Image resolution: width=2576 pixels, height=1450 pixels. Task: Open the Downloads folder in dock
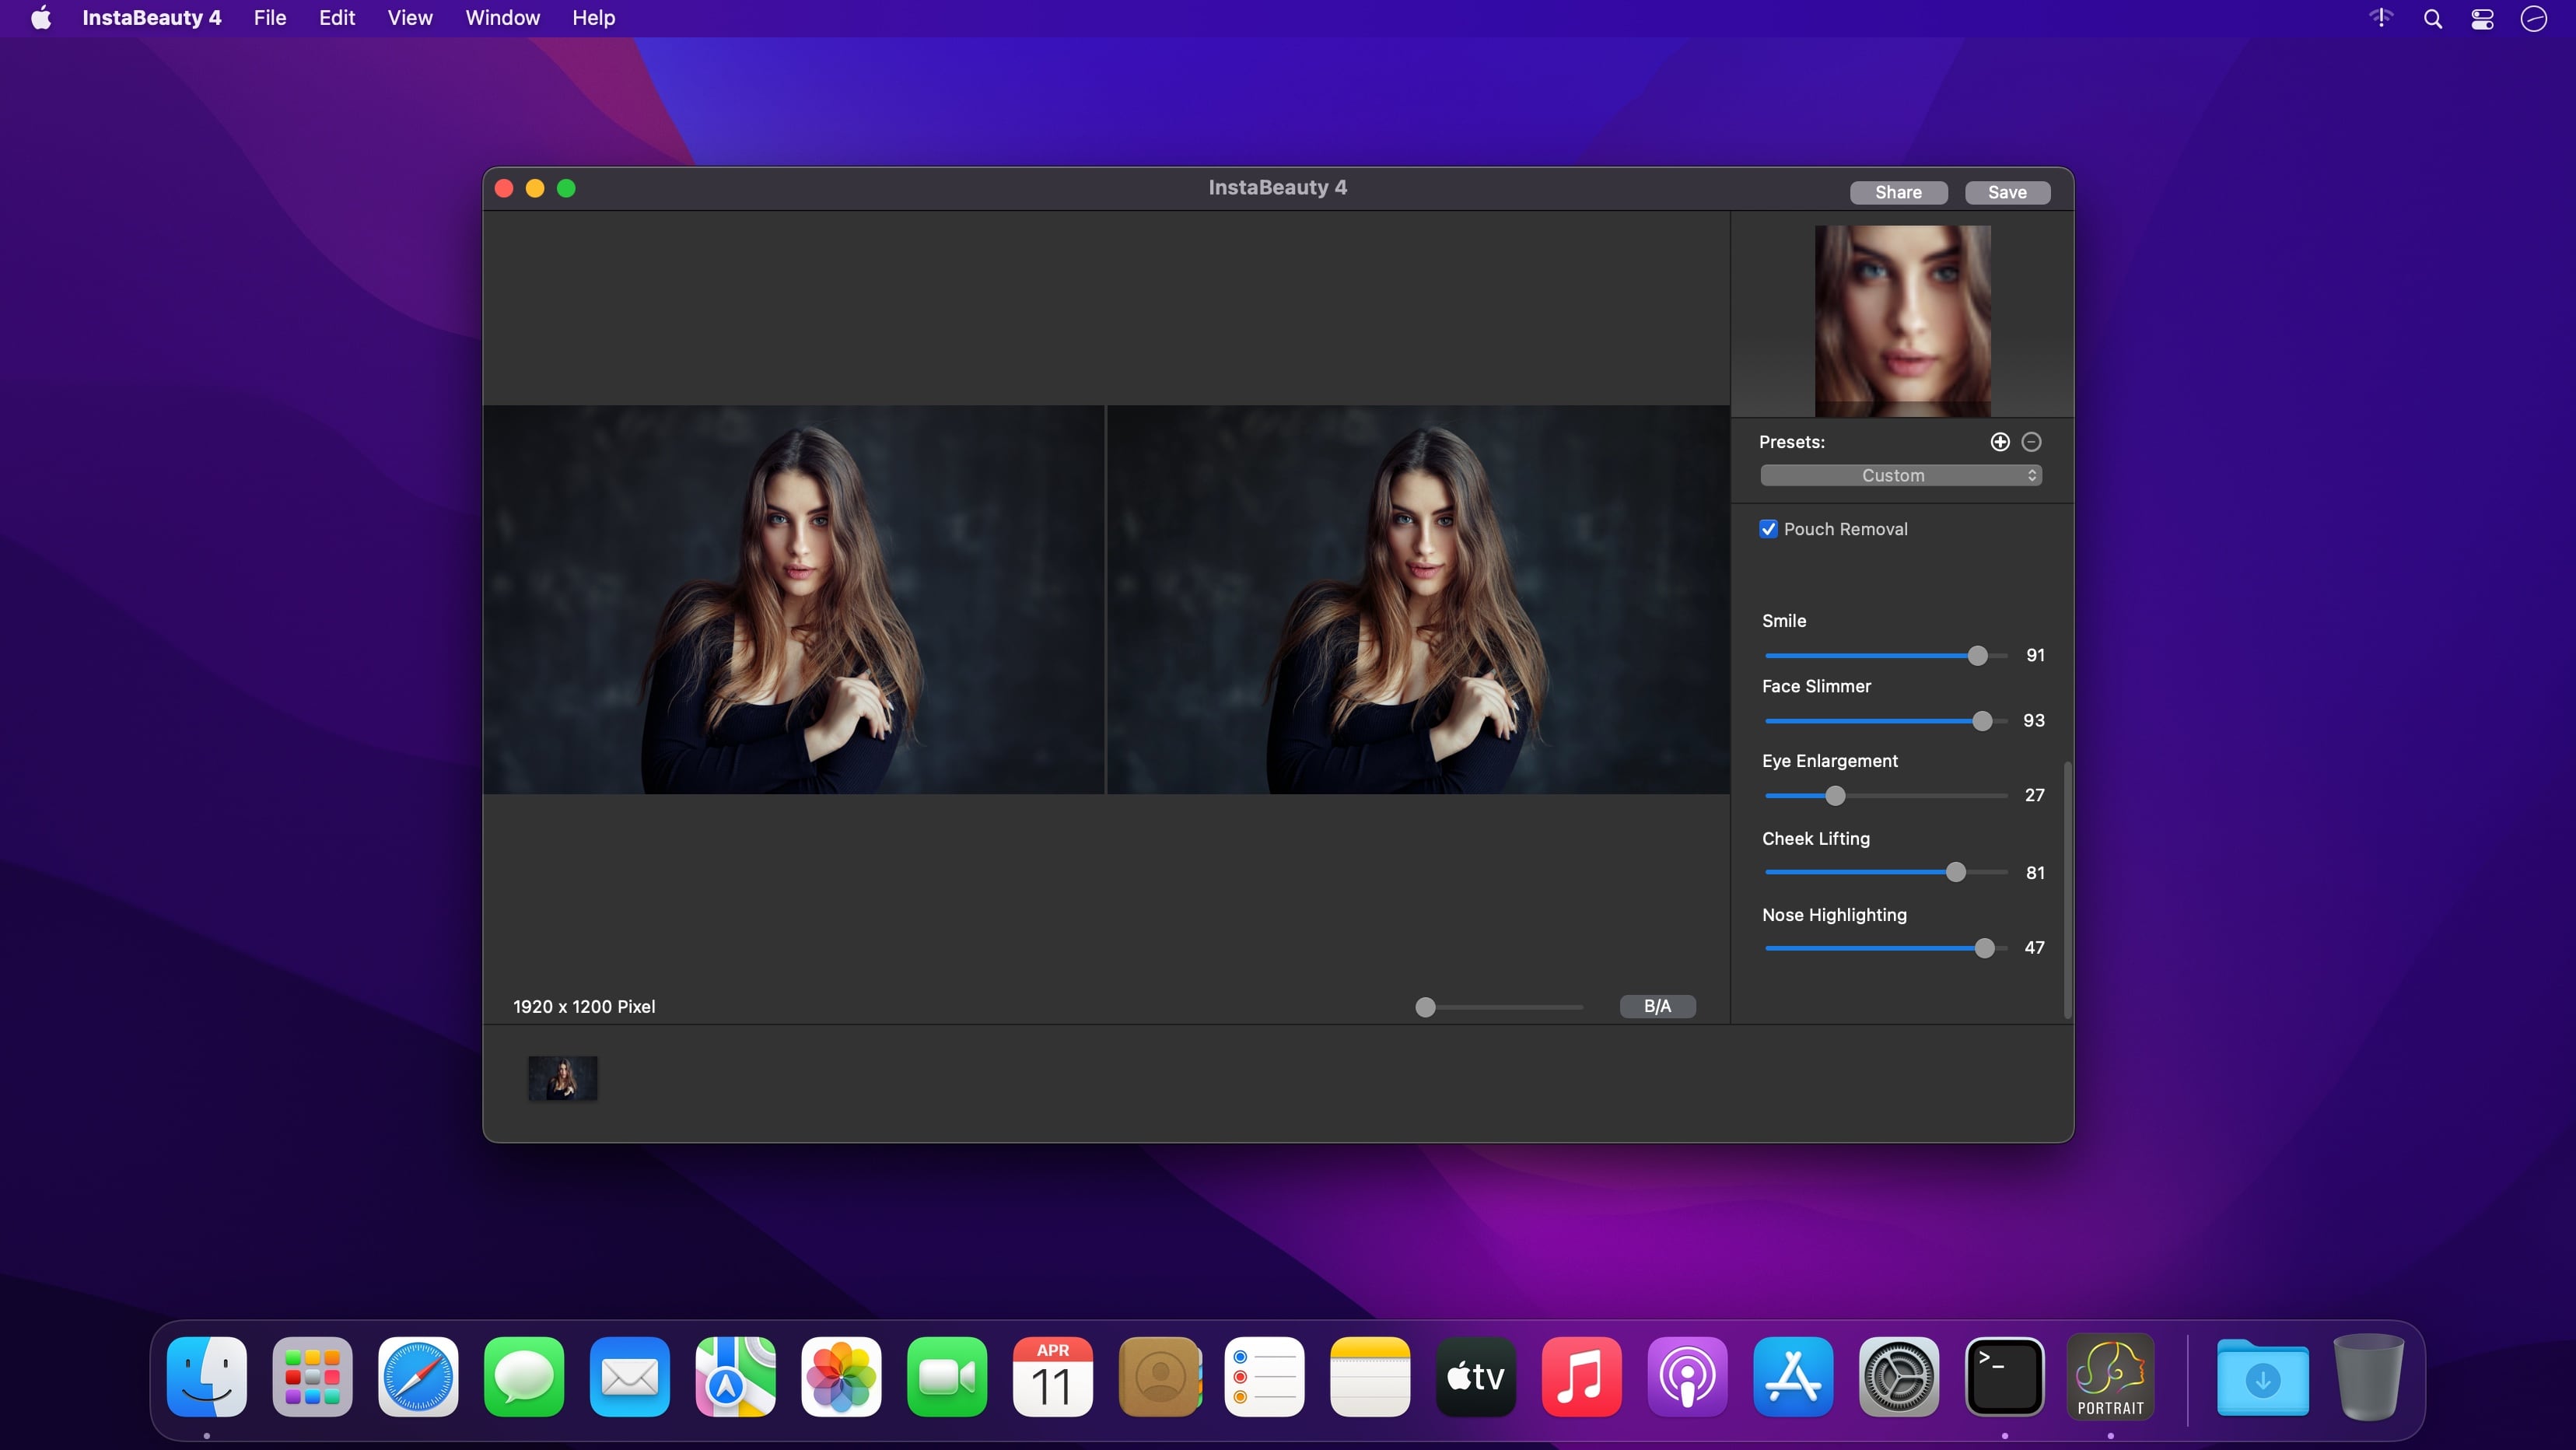tap(2262, 1377)
